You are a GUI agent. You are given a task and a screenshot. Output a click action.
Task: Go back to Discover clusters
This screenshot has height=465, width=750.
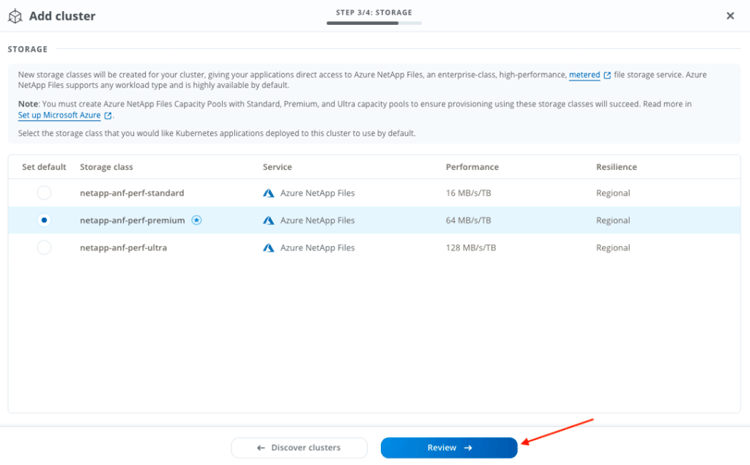299,448
